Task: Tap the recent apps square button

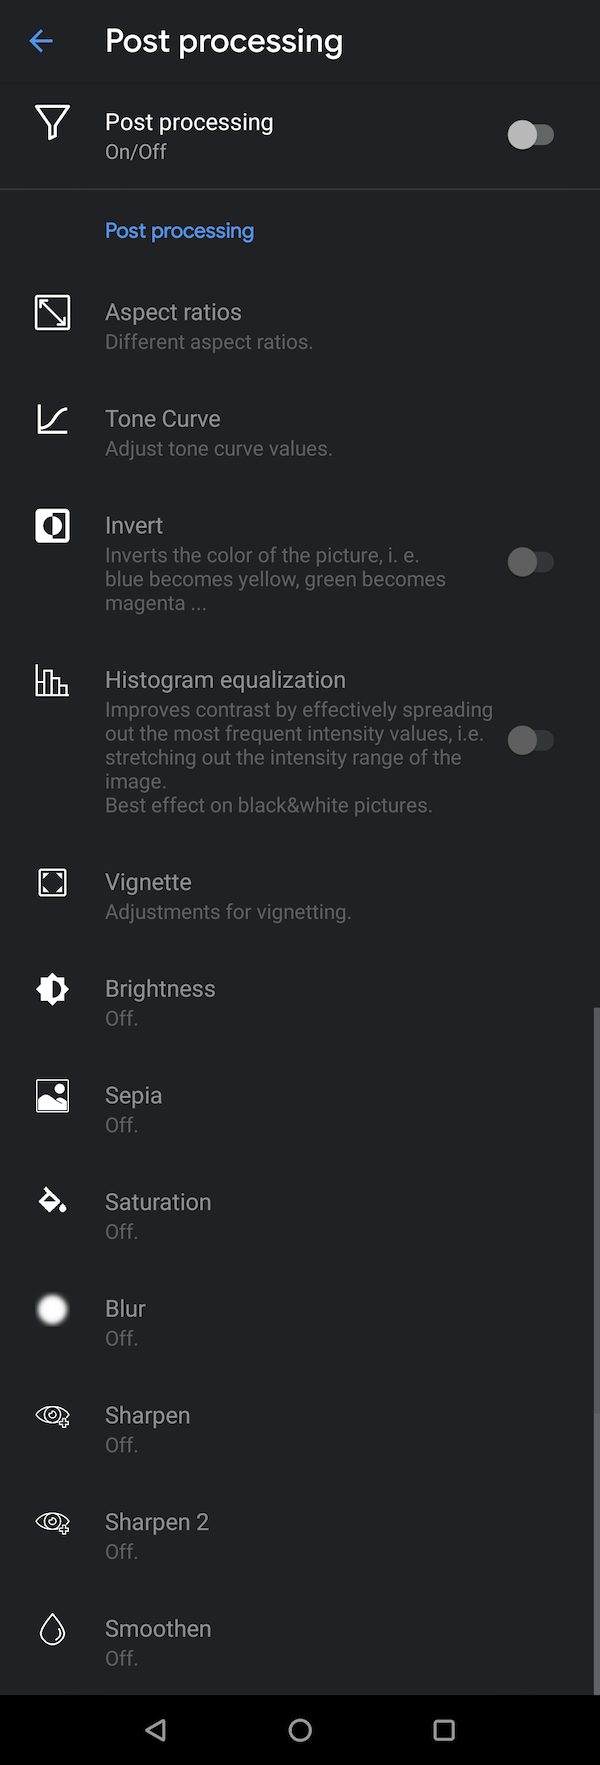Action: point(444,1730)
